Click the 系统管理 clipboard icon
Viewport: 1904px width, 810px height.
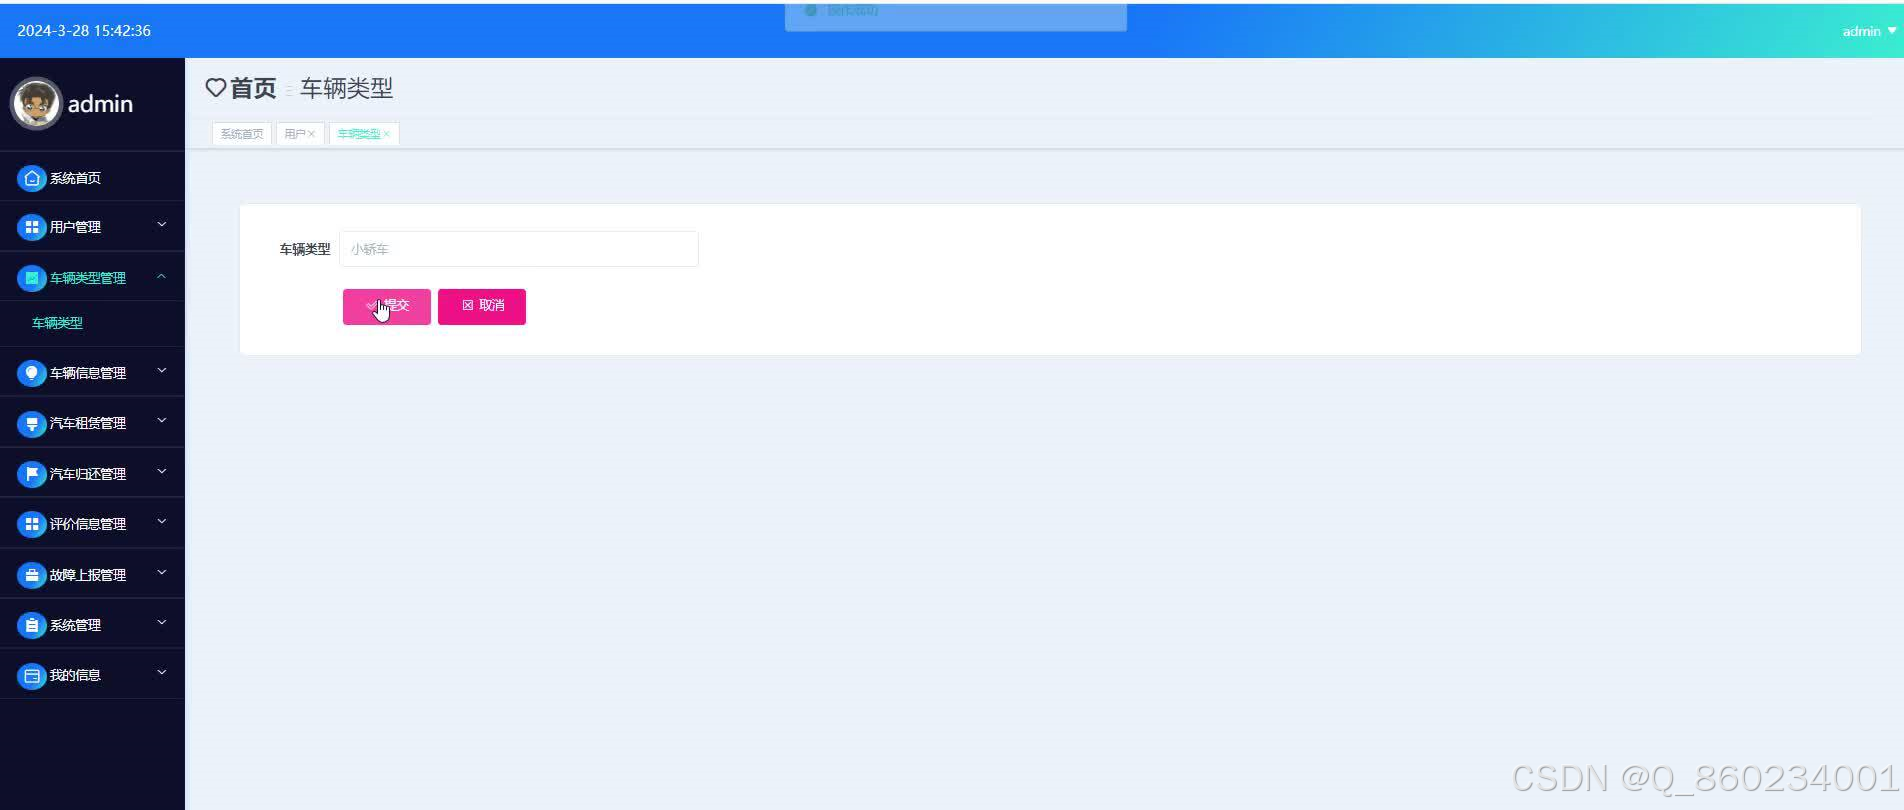pyautogui.click(x=32, y=625)
